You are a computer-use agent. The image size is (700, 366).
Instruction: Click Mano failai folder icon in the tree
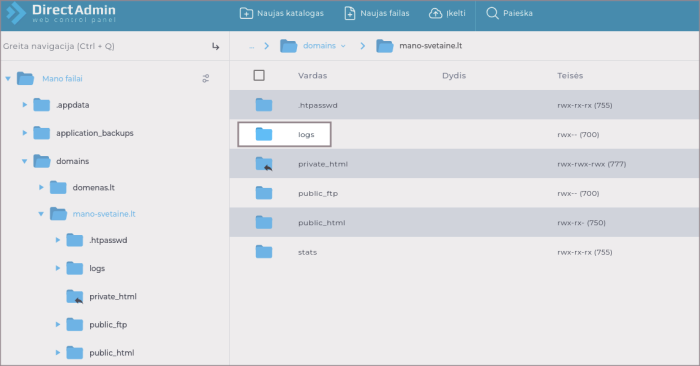pyautogui.click(x=25, y=79)
